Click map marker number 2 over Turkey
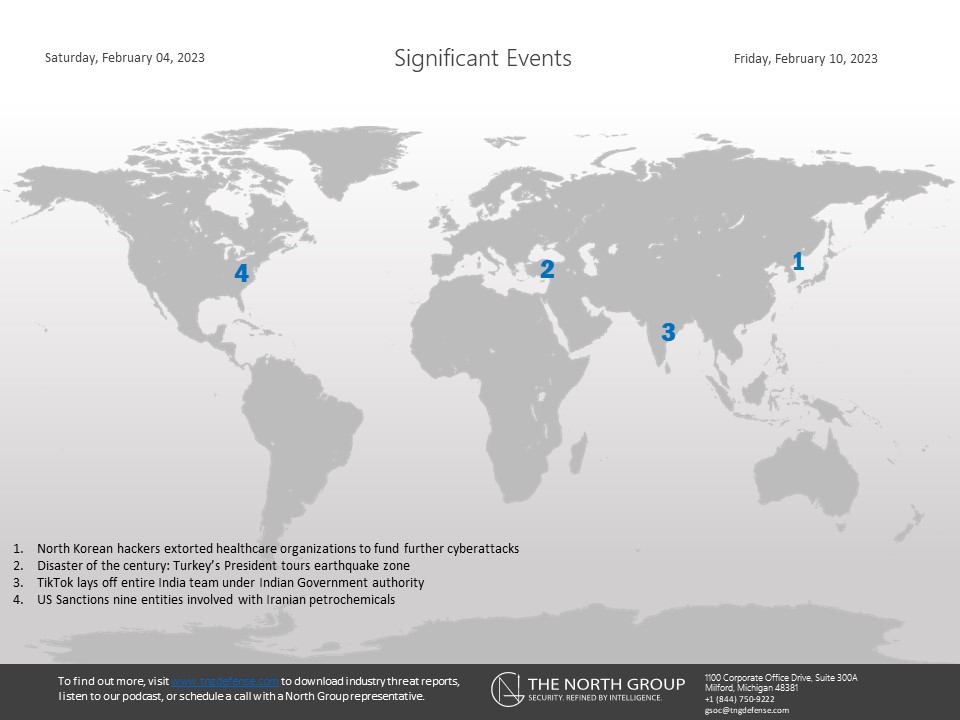The image size is (960, 720). [x=547, y=269]
